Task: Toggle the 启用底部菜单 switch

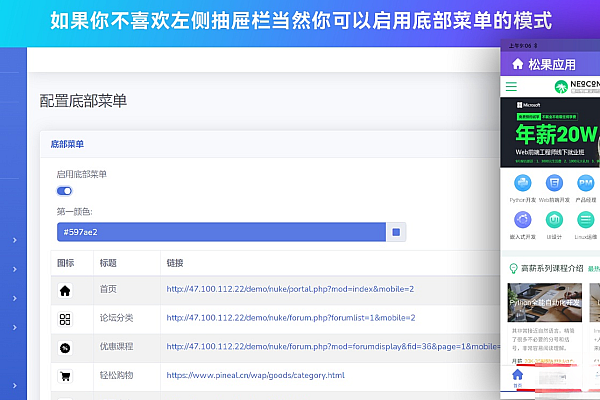Action: click(x=64, y=191)
